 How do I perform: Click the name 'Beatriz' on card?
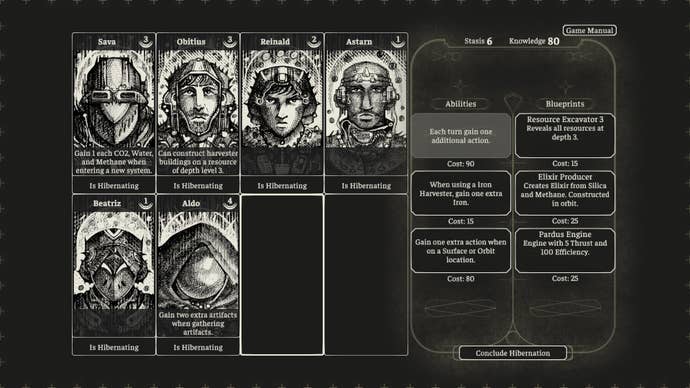point(106,203)
